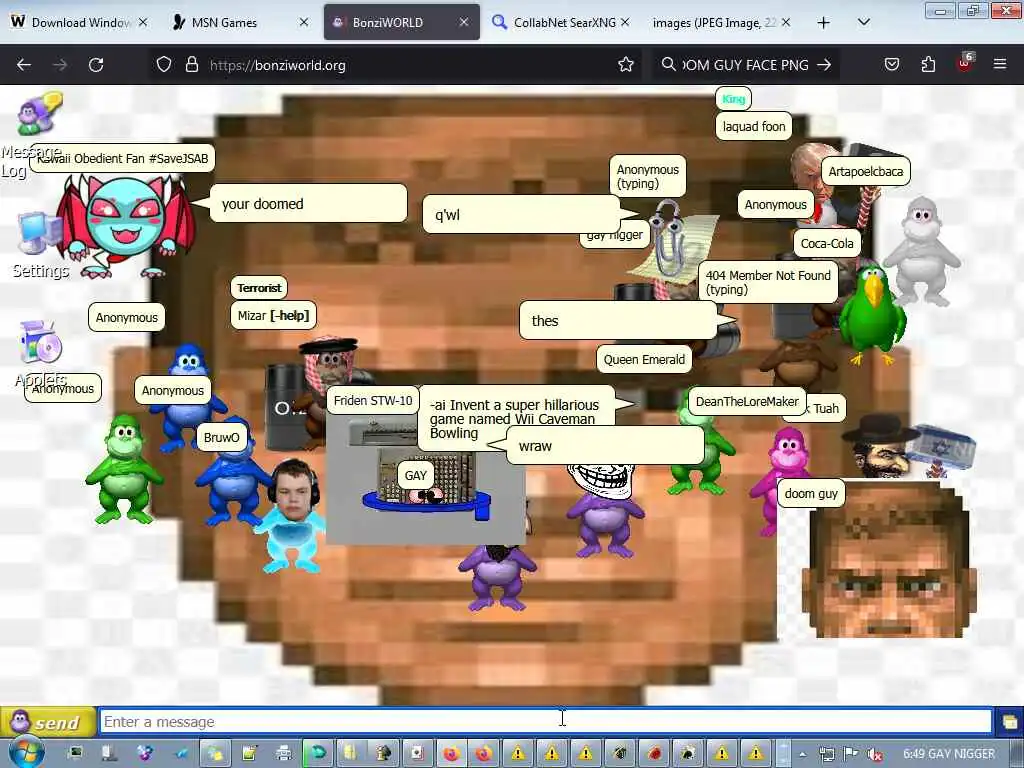Click the laquad foon name tag
The width and height of the screenshot is (1024, 768).
754,127
